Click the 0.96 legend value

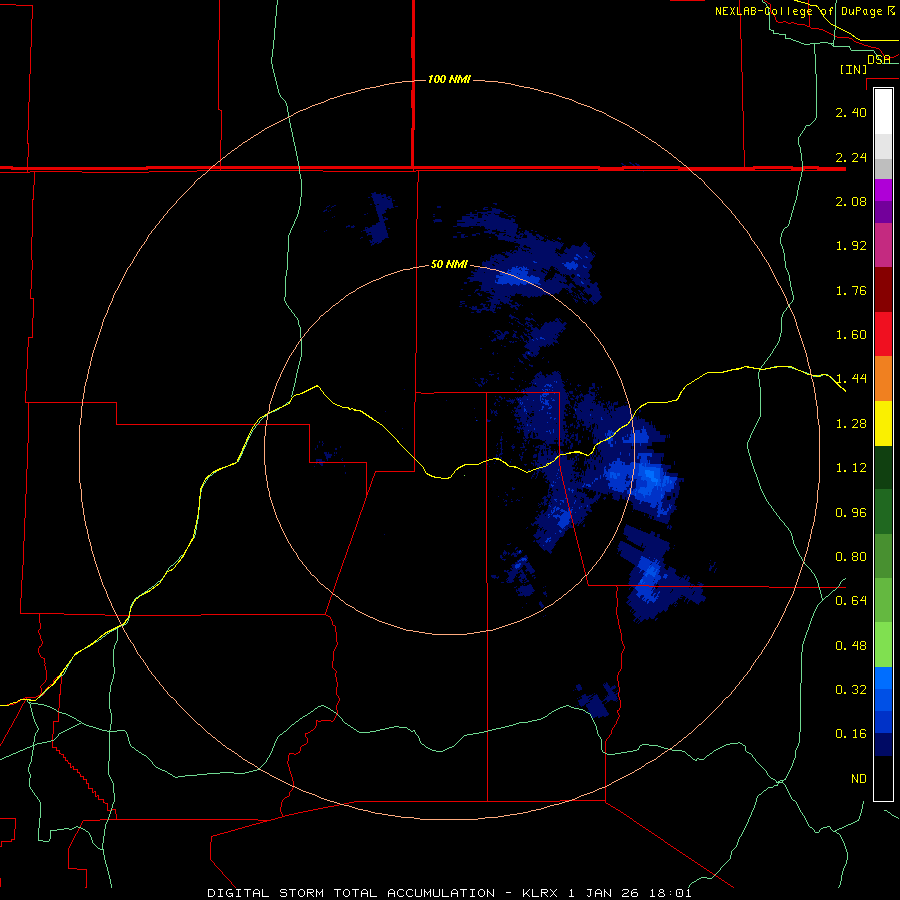[851, 513]
